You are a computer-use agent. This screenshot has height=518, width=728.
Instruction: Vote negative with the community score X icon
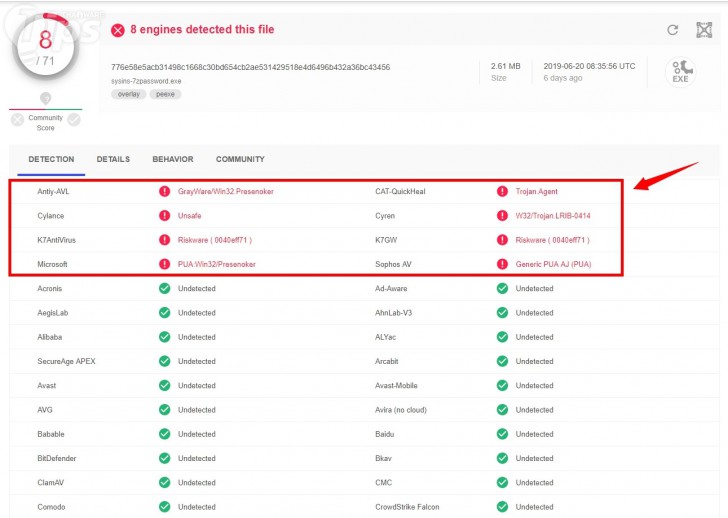pos(17,120)
